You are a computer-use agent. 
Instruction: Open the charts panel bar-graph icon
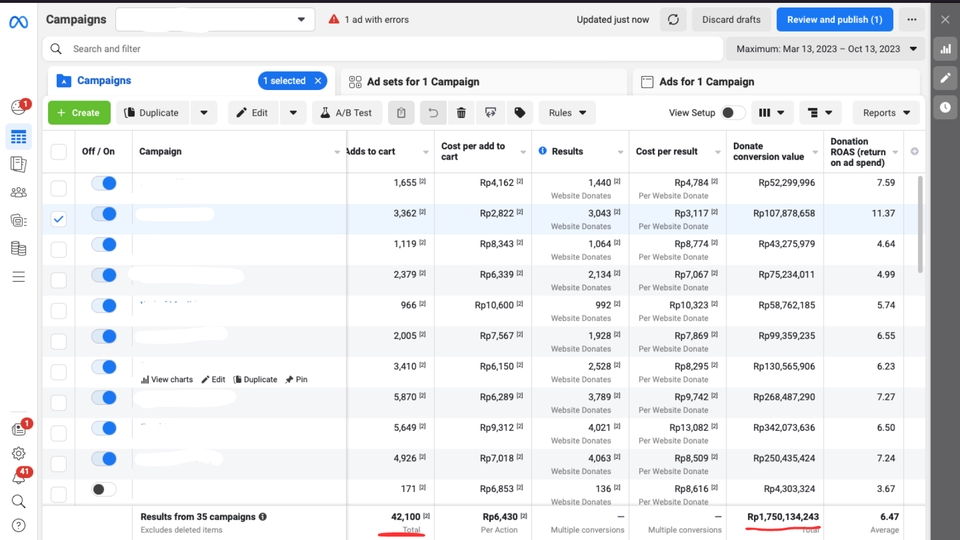[x=945, y=49]
